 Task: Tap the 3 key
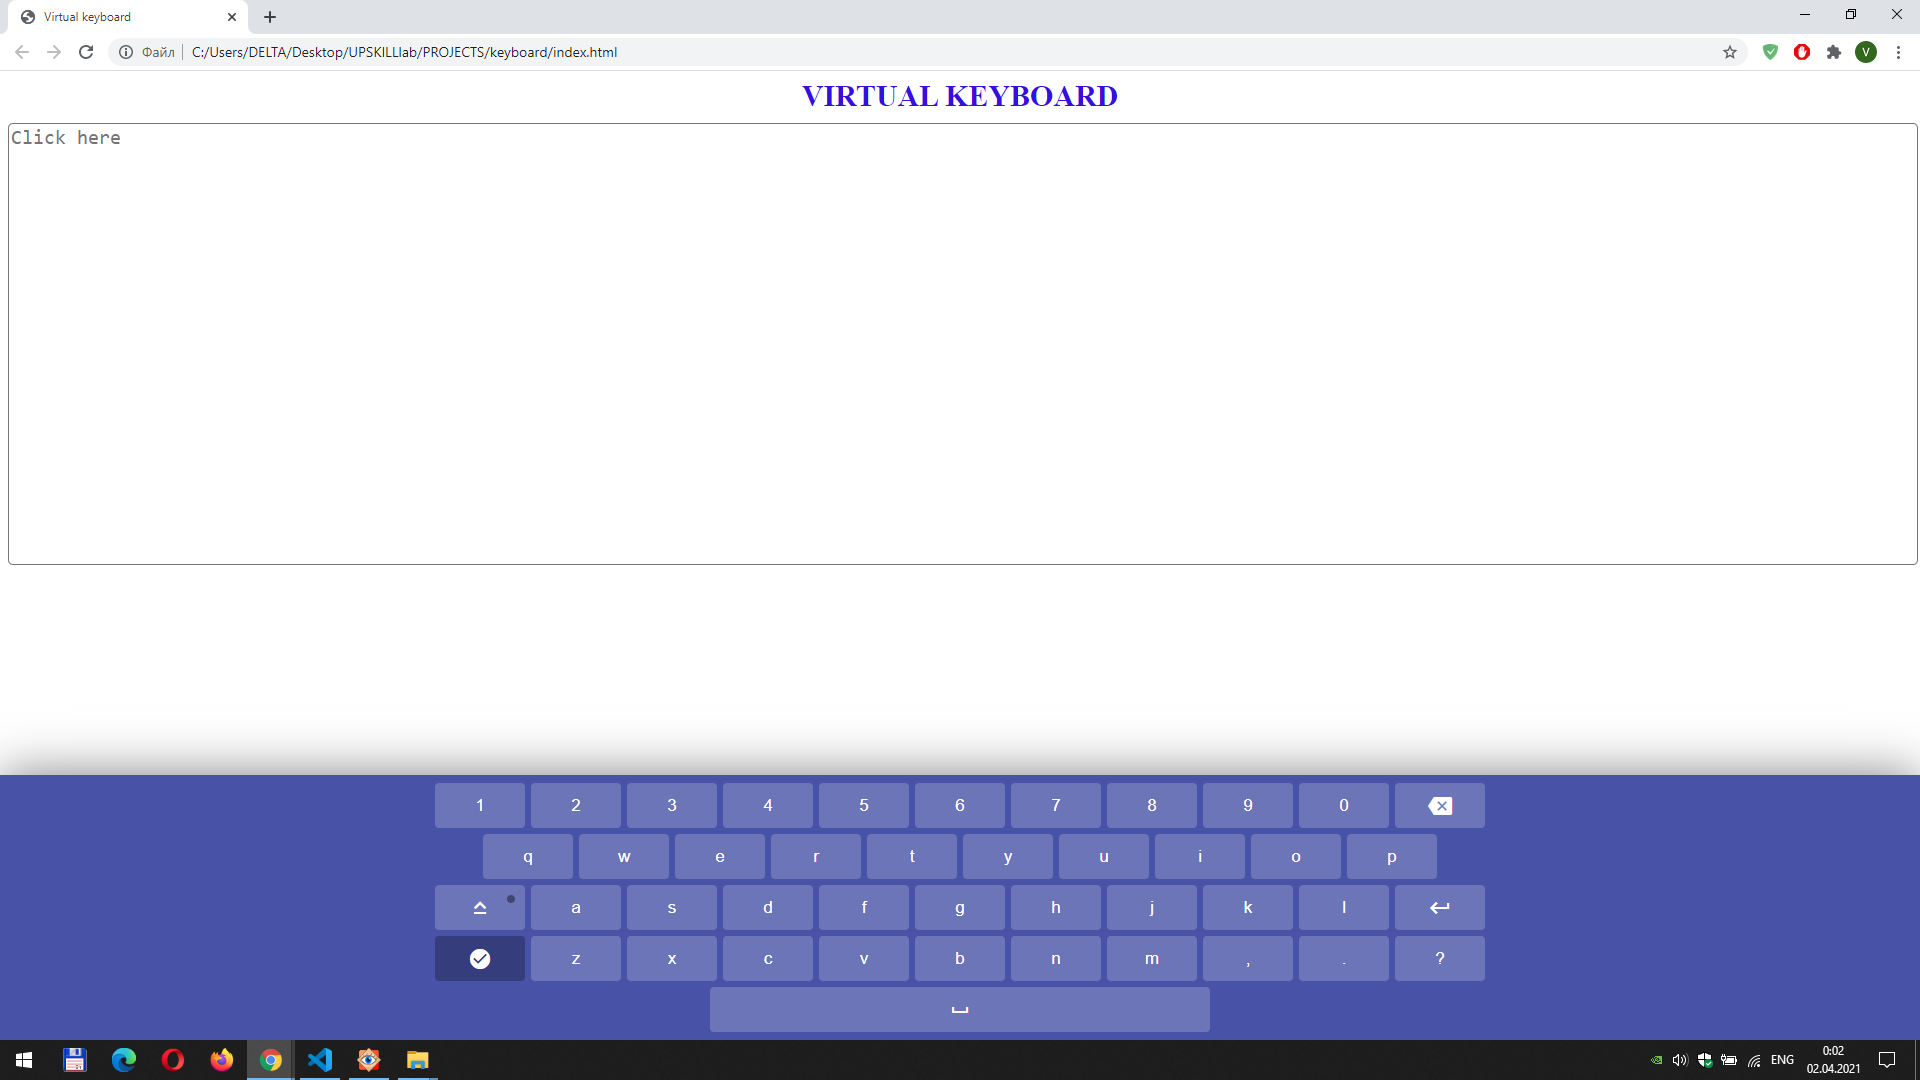coord(672,805)
